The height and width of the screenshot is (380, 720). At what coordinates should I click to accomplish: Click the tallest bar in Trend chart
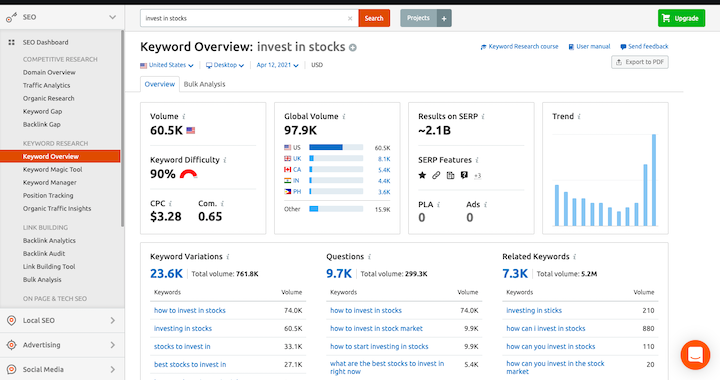(654, 180)
